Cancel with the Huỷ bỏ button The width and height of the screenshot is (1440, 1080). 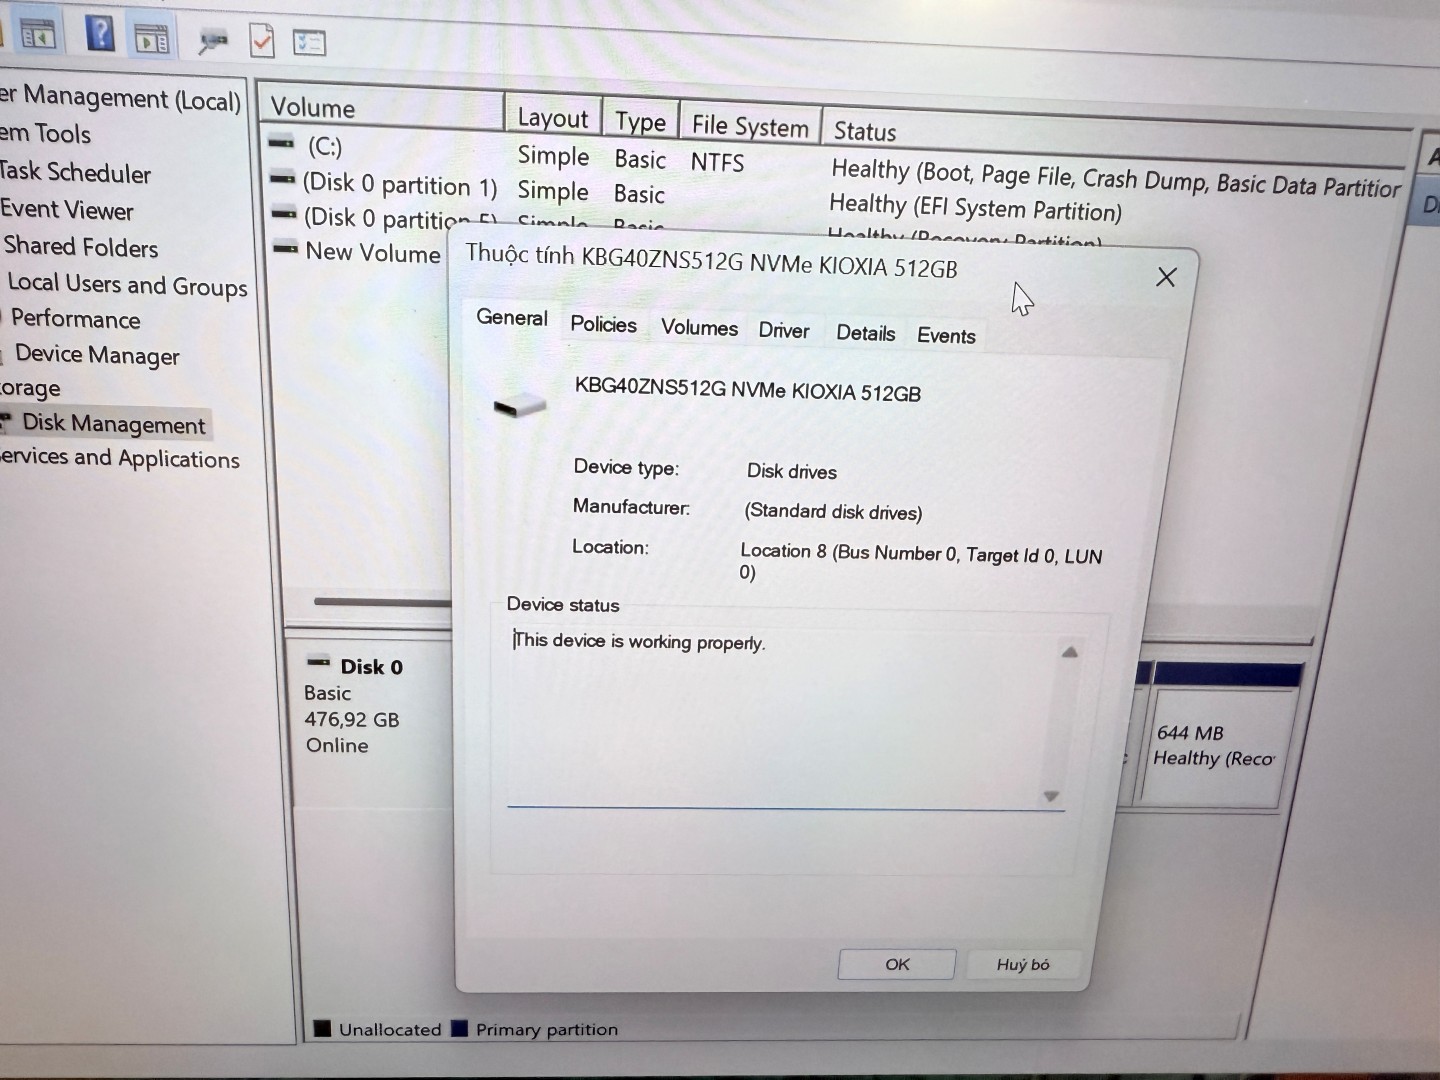click(1023, 964)
